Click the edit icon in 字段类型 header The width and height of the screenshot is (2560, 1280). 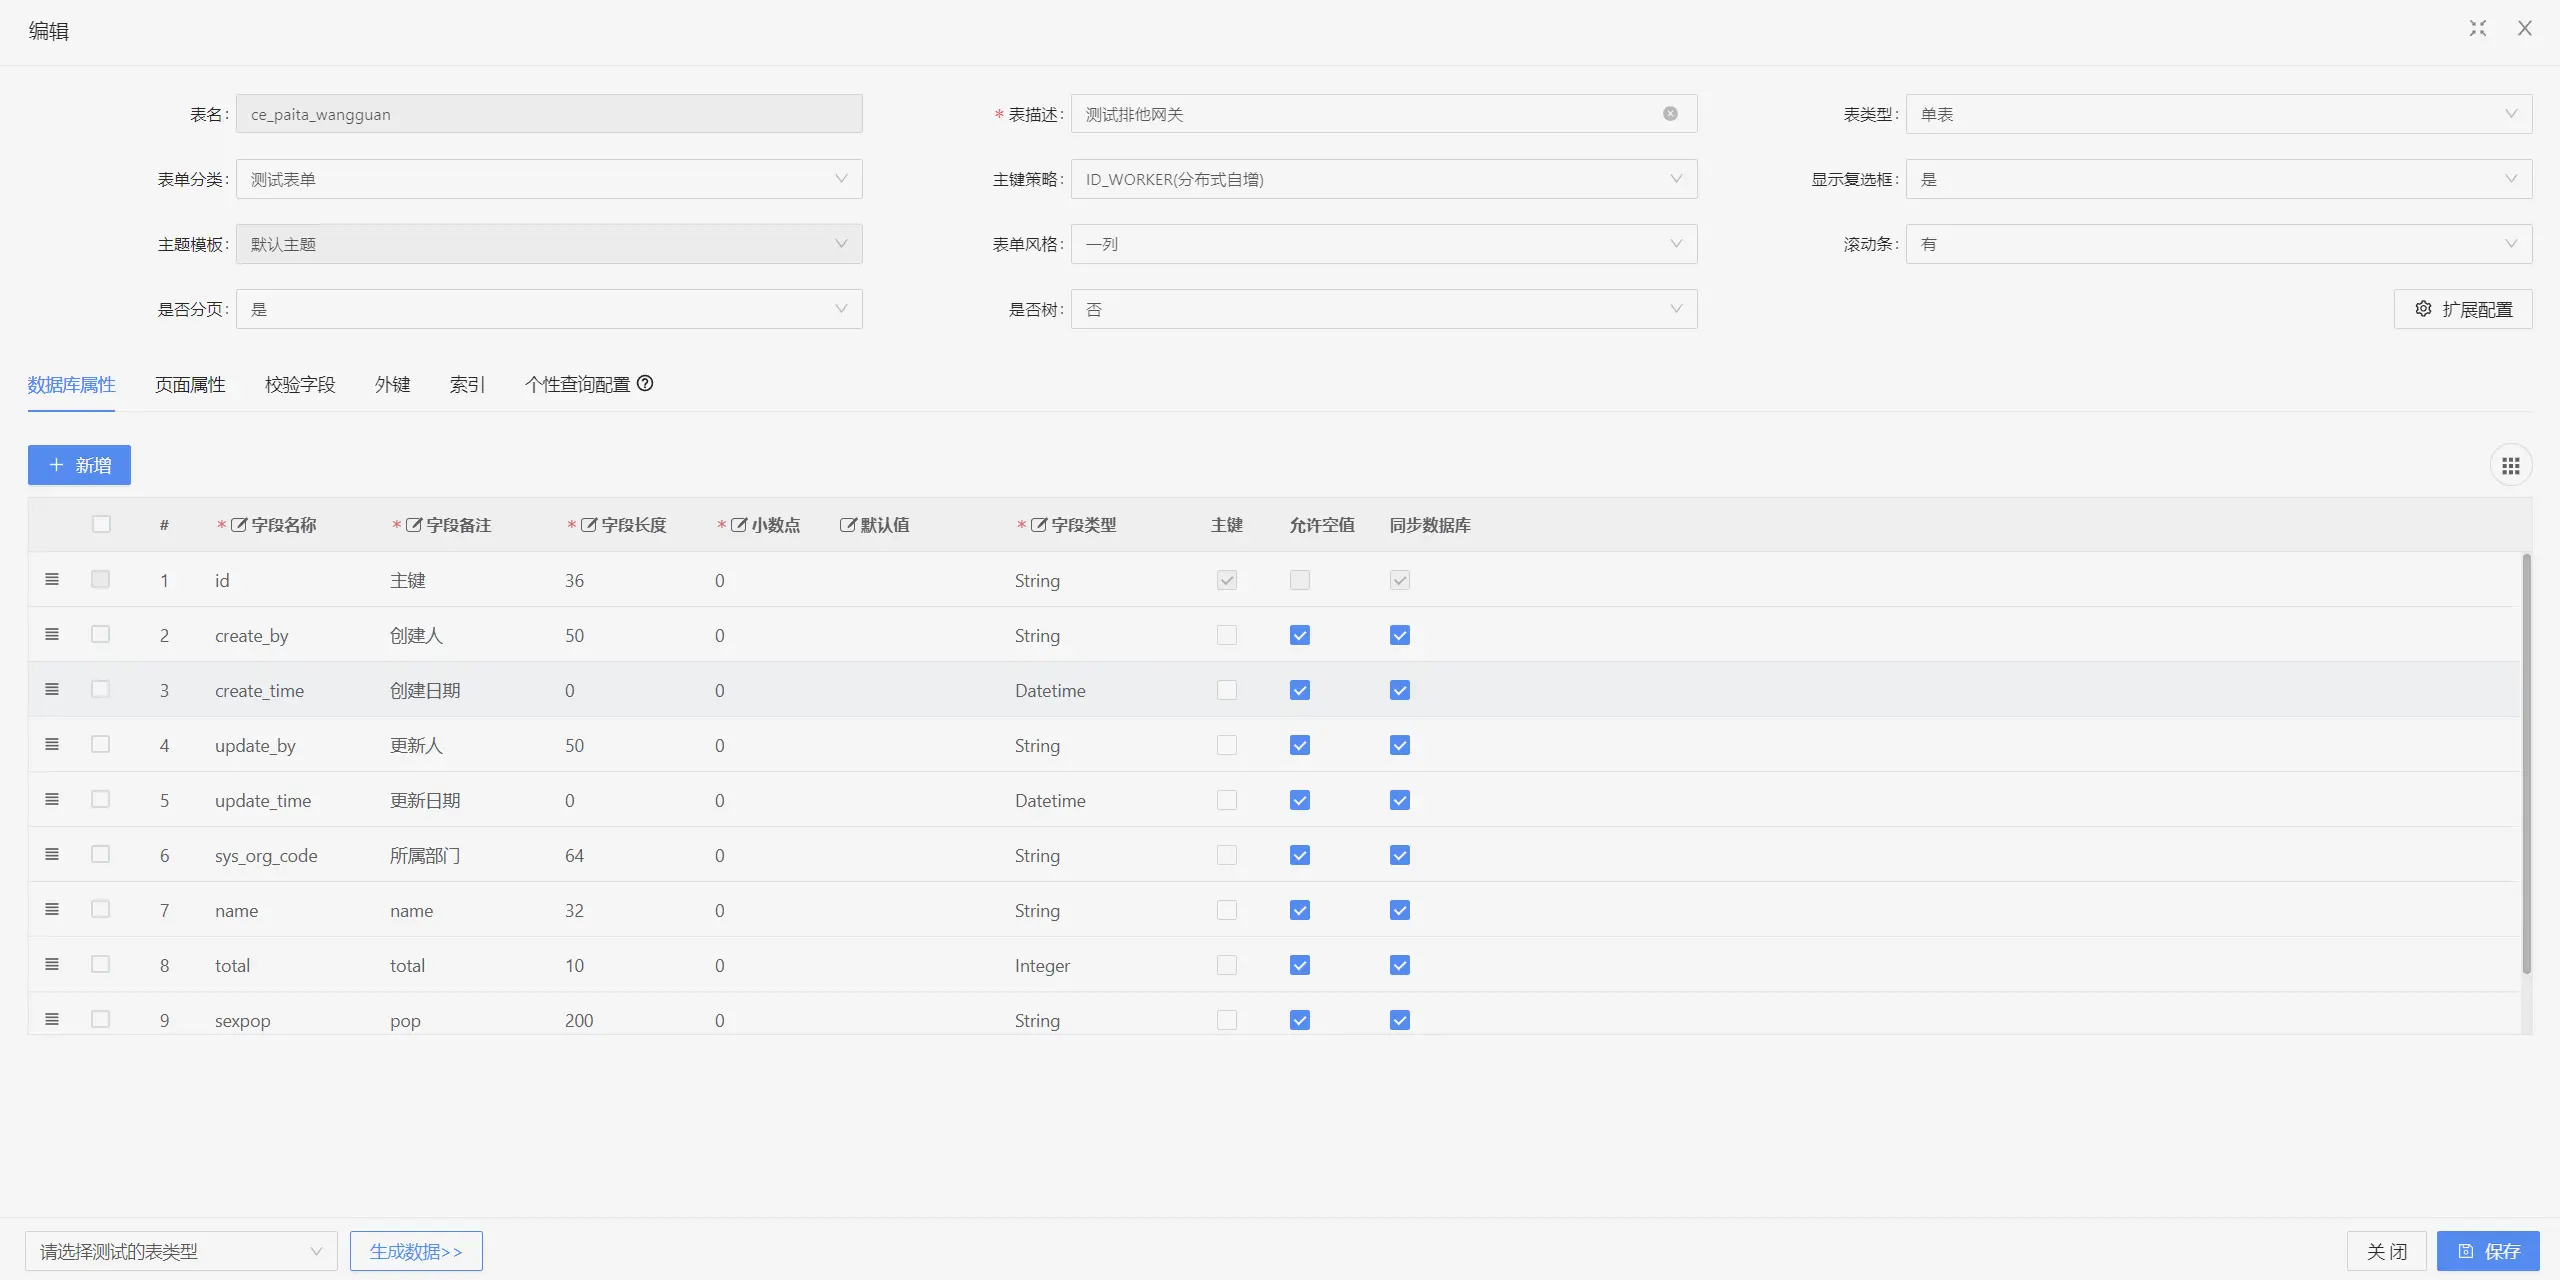(1039, 524)
